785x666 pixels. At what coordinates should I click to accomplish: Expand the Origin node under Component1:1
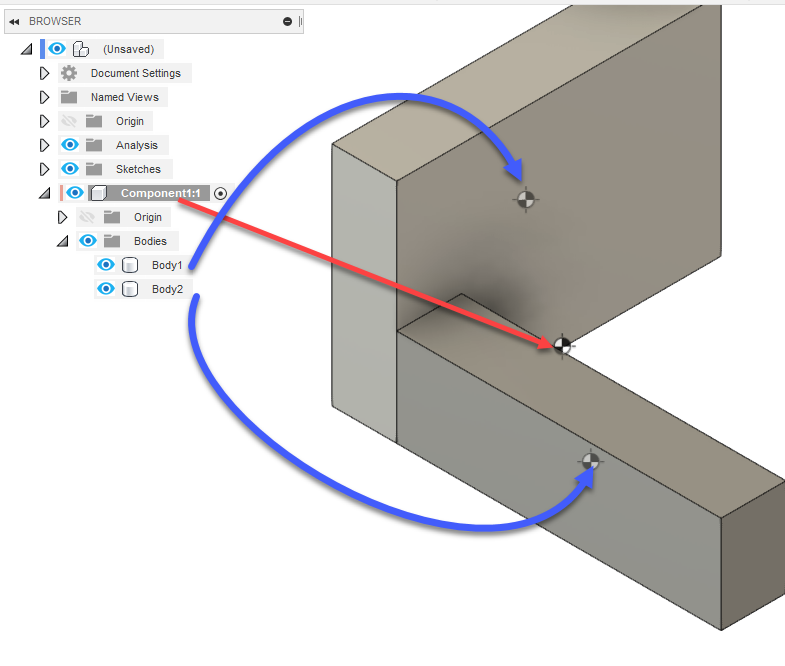point(63,217)
